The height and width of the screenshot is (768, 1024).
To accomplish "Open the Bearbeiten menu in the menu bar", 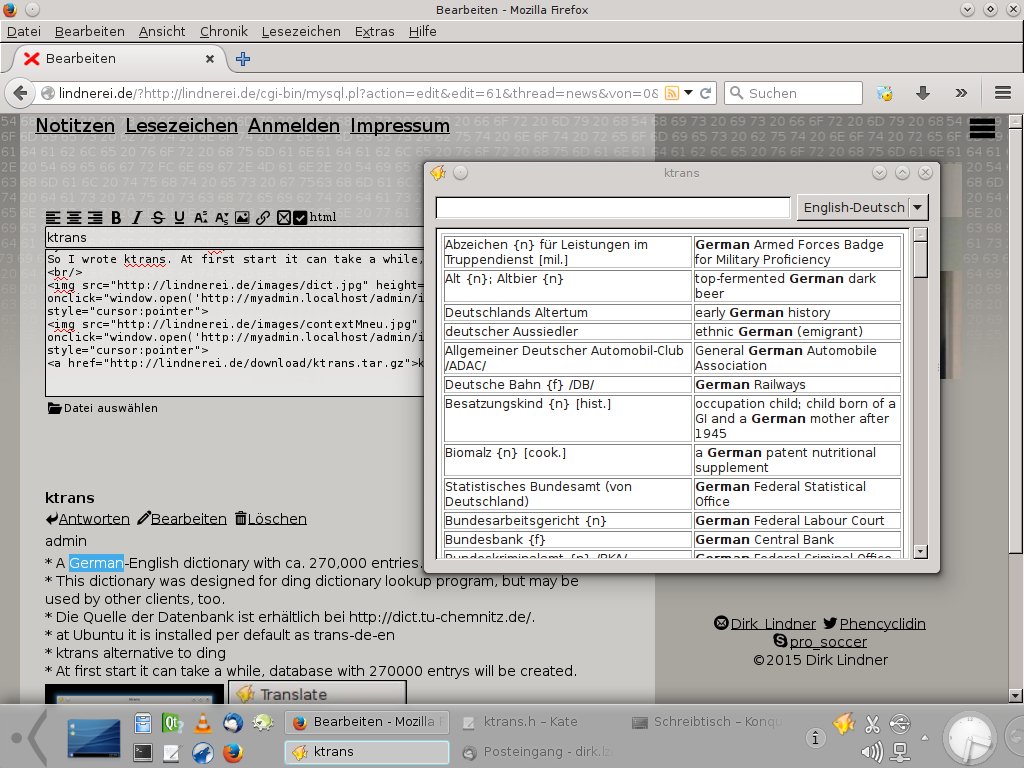I will [89, 31].
